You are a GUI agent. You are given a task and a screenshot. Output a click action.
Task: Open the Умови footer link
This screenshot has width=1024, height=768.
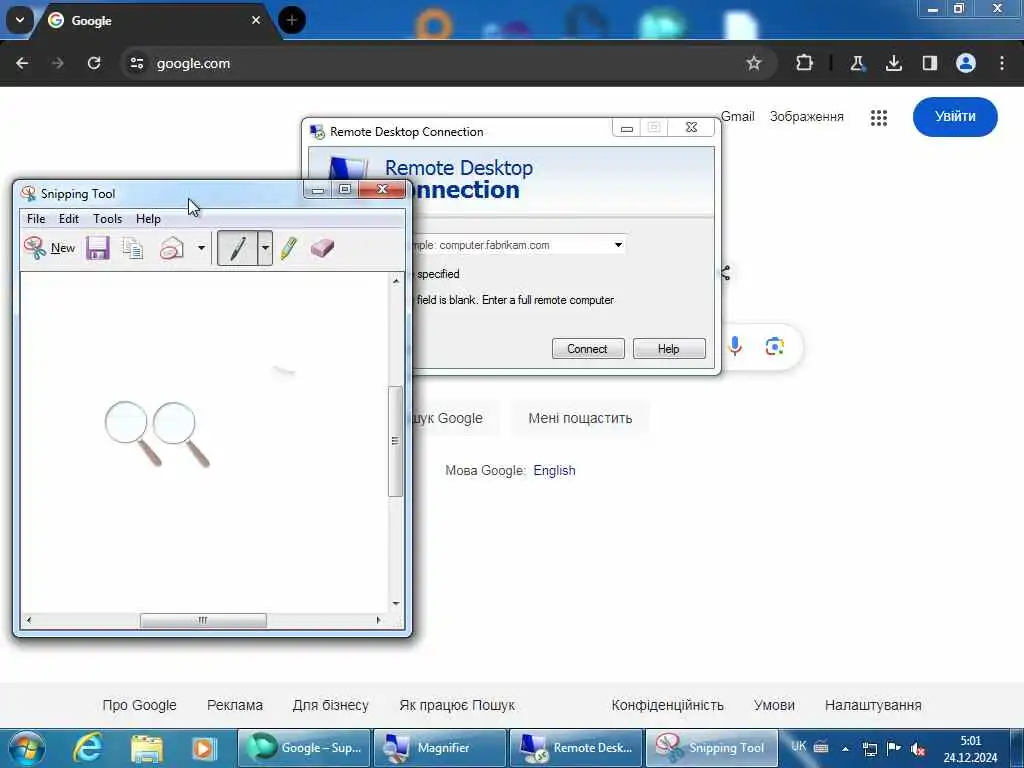774,705
